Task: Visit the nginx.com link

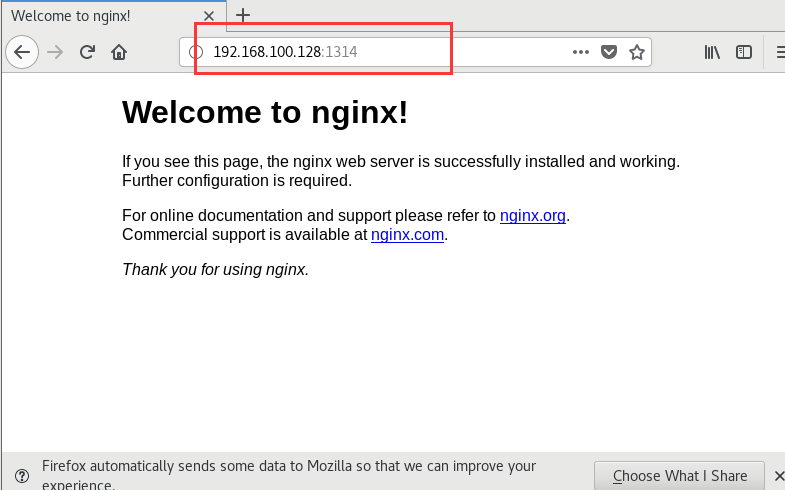Action: pyautogui.click(x=408, y=234)
